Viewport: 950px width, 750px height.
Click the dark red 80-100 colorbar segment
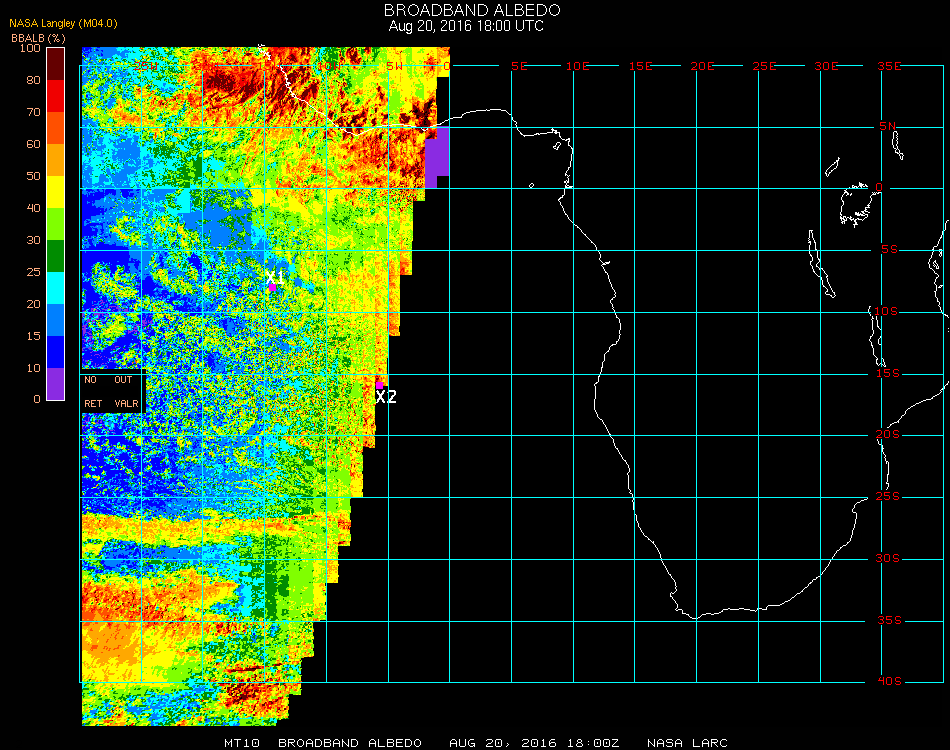[x=56, y=64]
